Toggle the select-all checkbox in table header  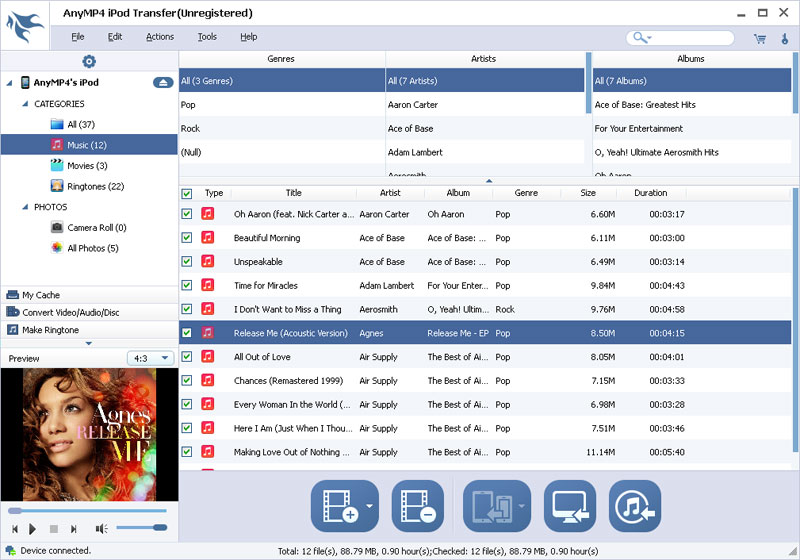click(187, 194)
